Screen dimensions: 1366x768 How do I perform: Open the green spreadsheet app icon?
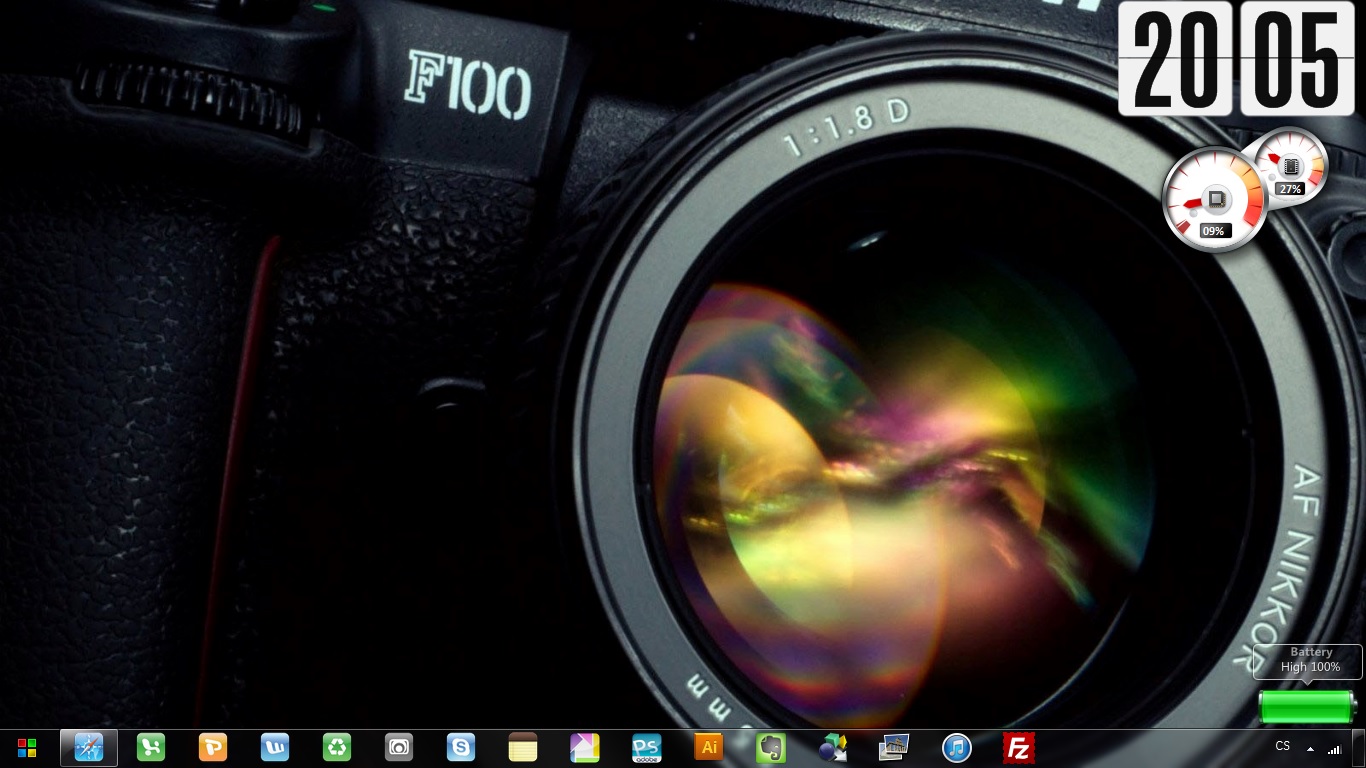pos(151,748)
